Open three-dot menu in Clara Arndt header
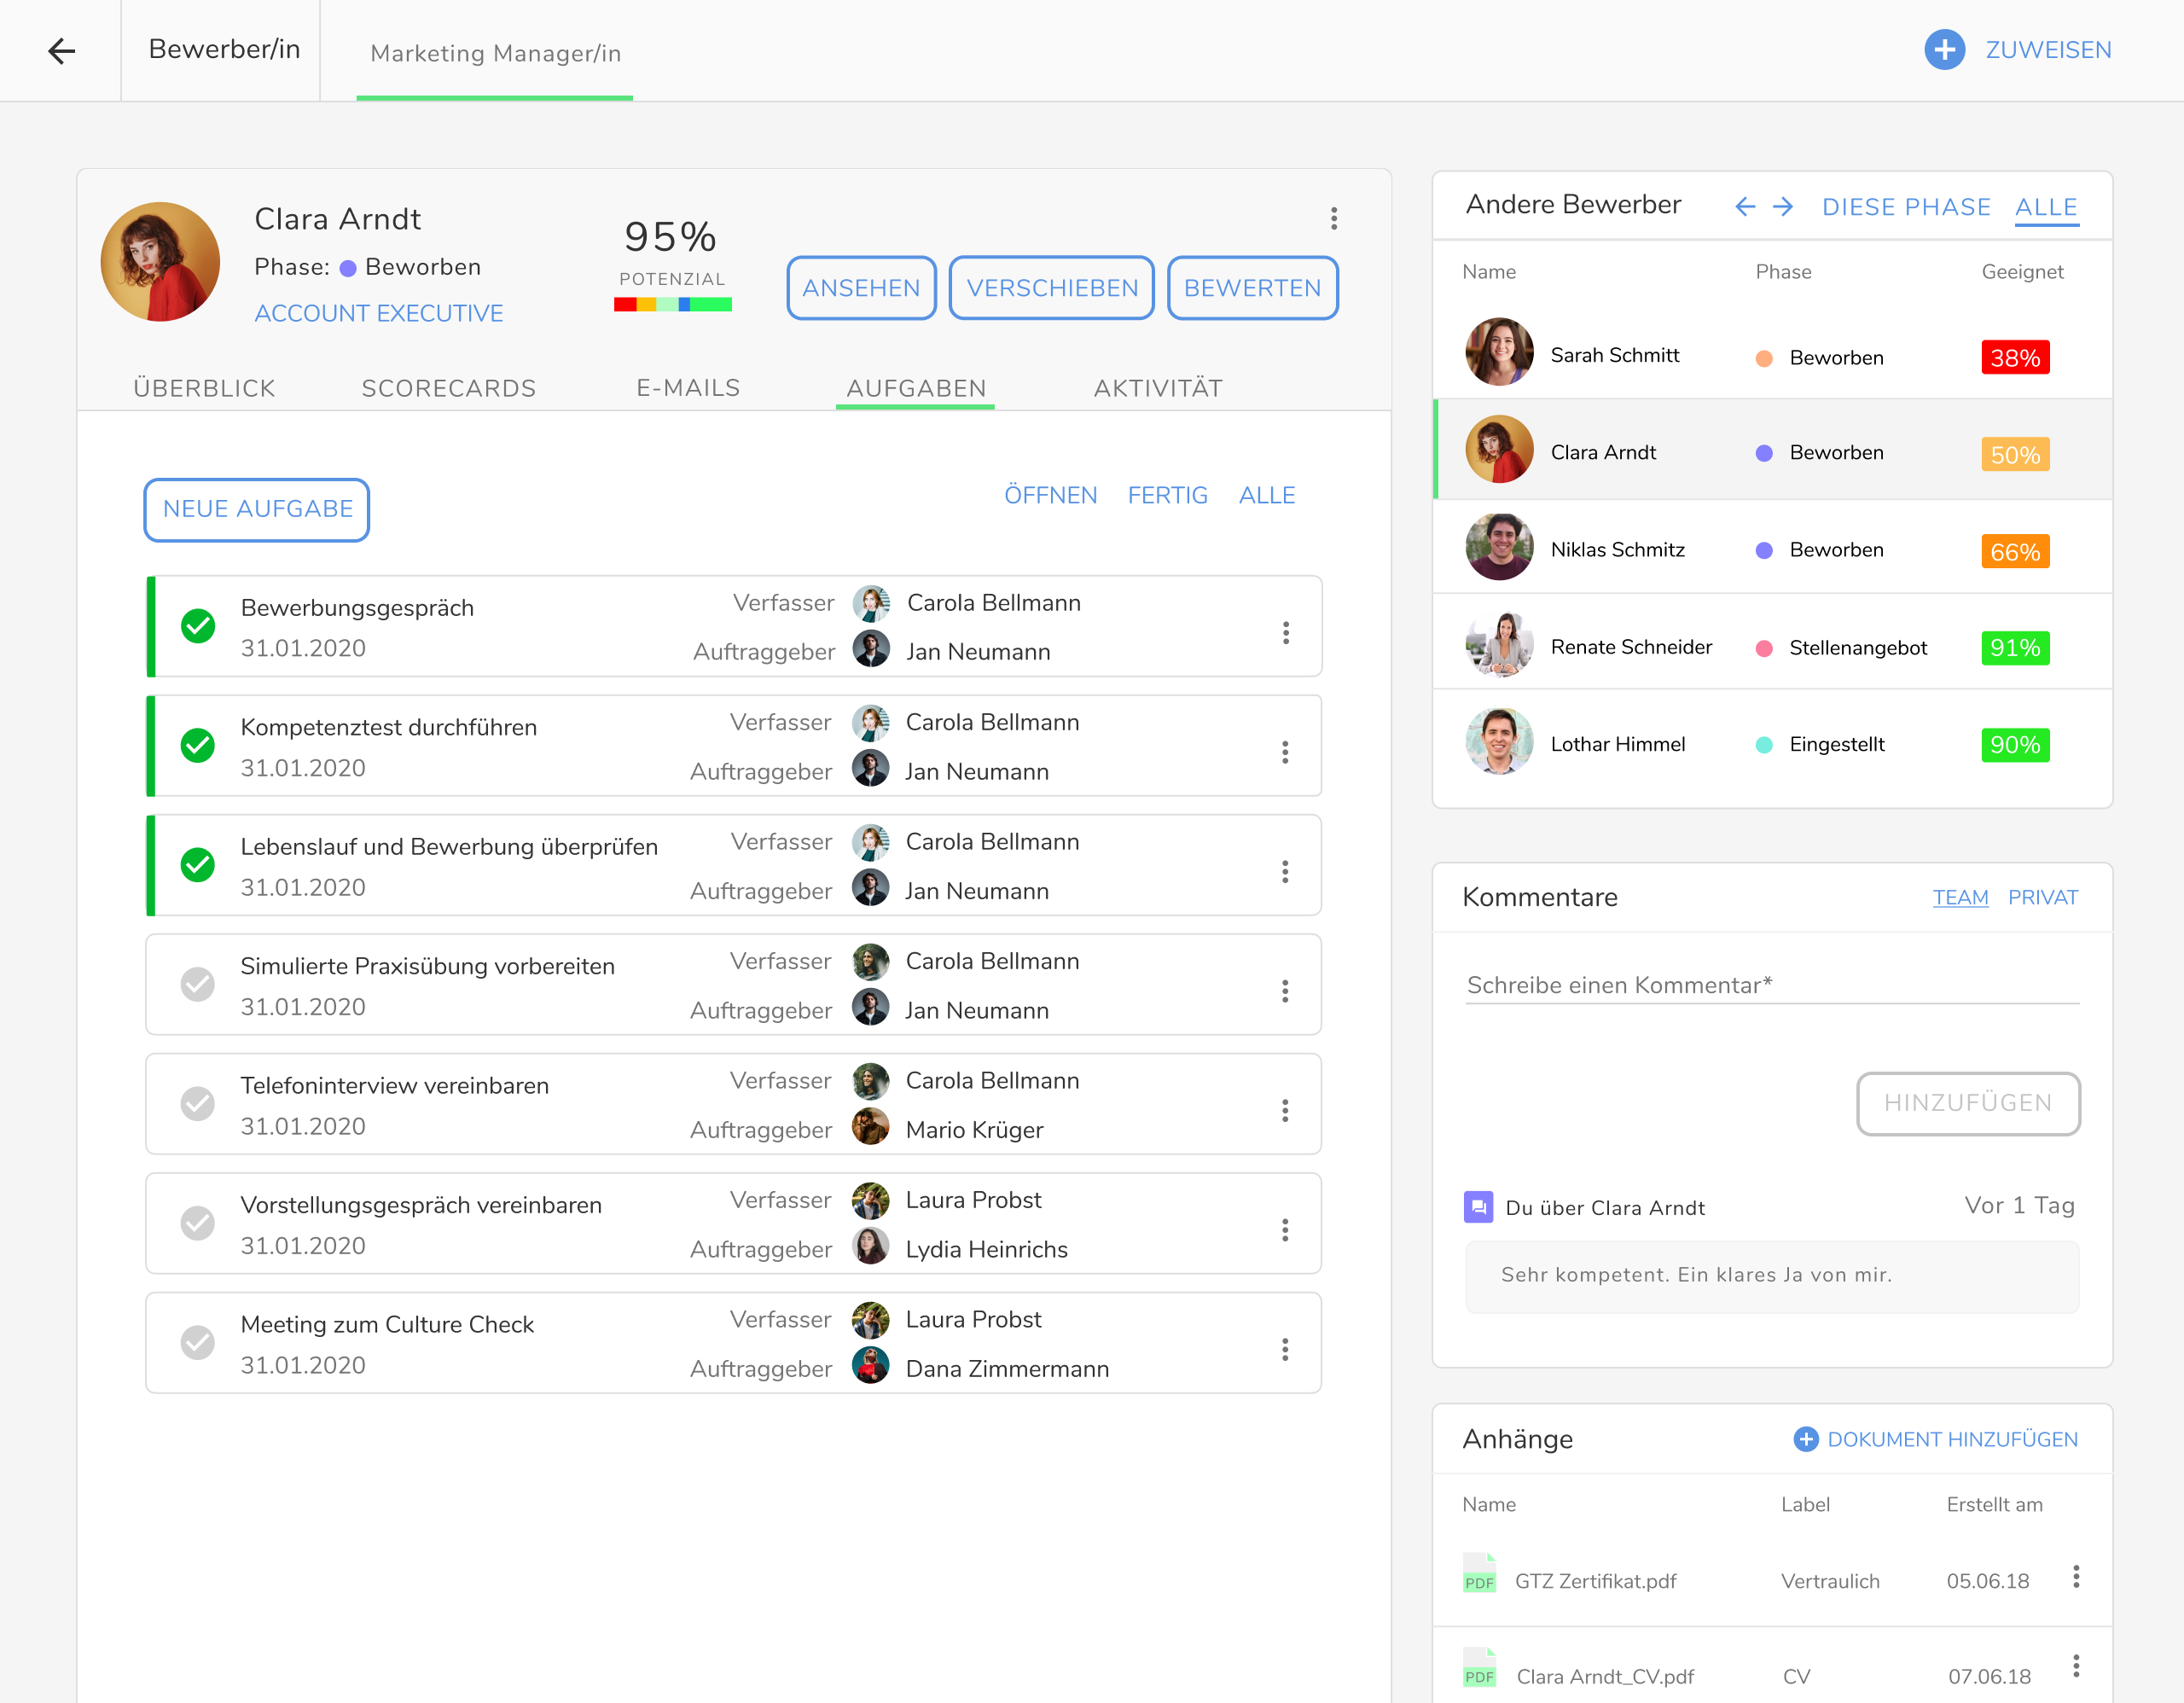The image size is (2184, 1703). 1333,219
